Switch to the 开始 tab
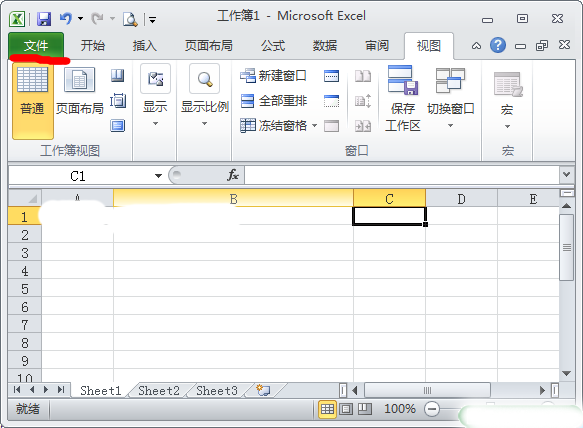The image size is (583, 428). click(x=93, y=46)
